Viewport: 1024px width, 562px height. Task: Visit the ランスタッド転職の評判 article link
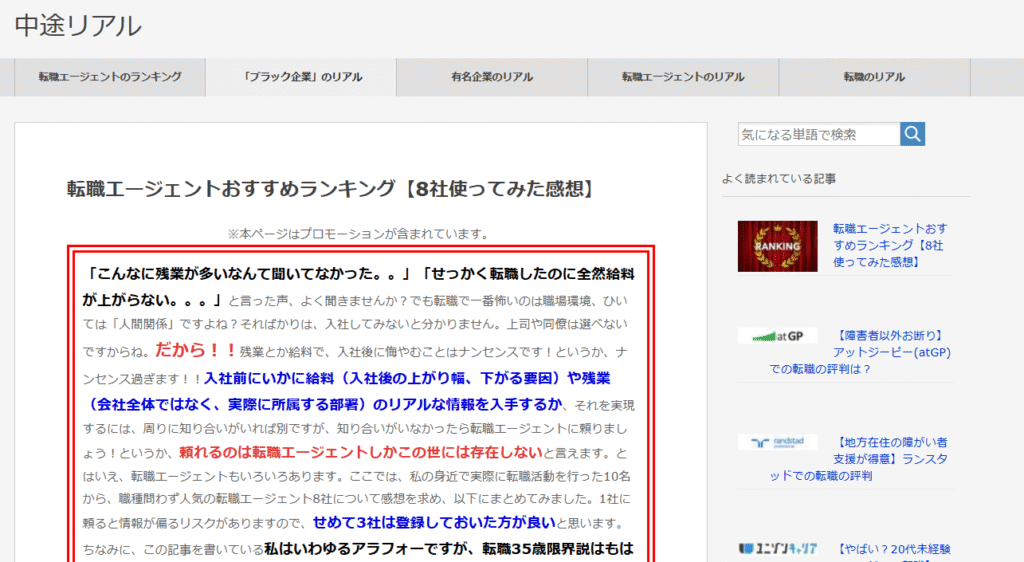(860, 458)
